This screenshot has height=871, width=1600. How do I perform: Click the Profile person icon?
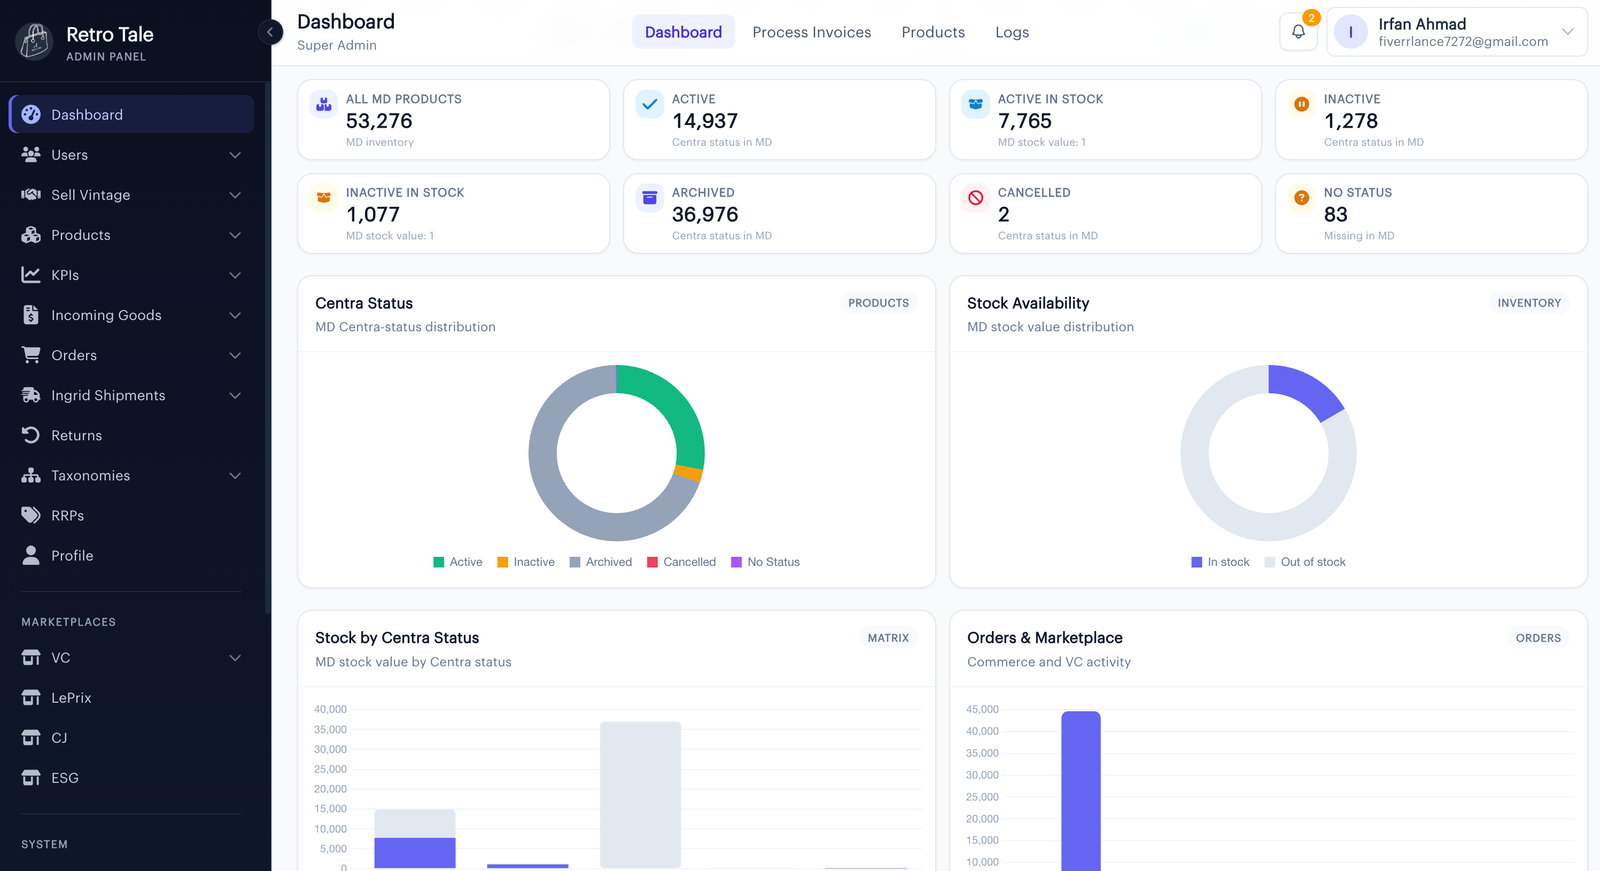pyautogui.click(x=31, y=555)
